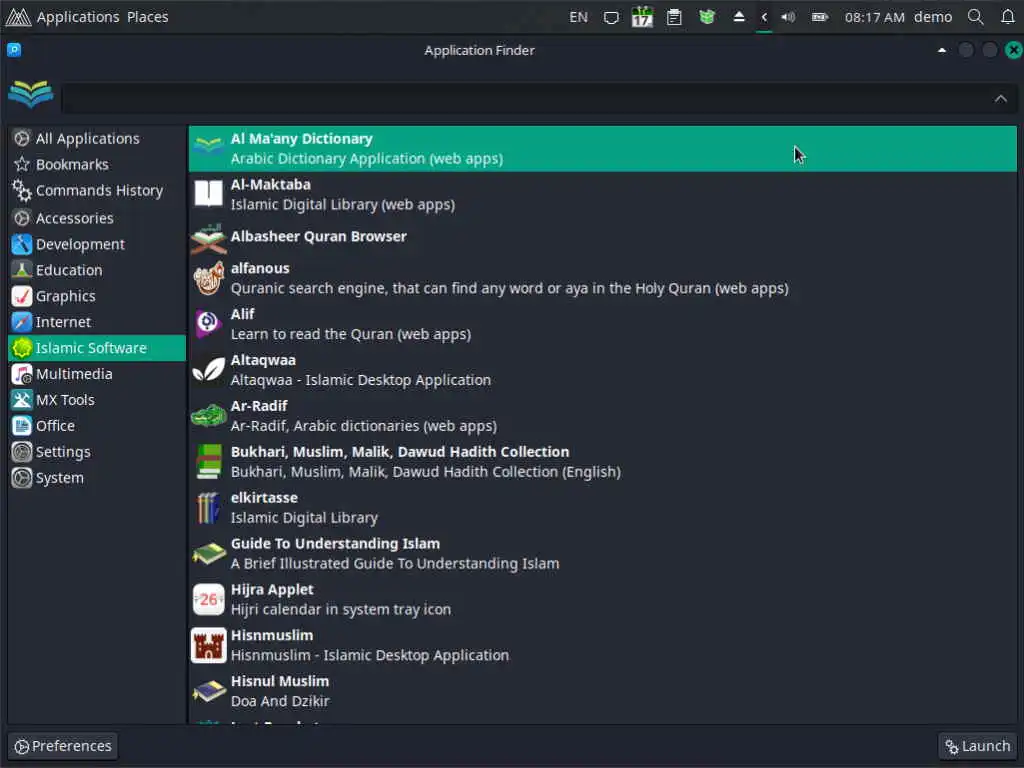Screen dimensions: 1024x768
Task: Click the Guide To Understanding Islam icon
Action: coord(208,553)
